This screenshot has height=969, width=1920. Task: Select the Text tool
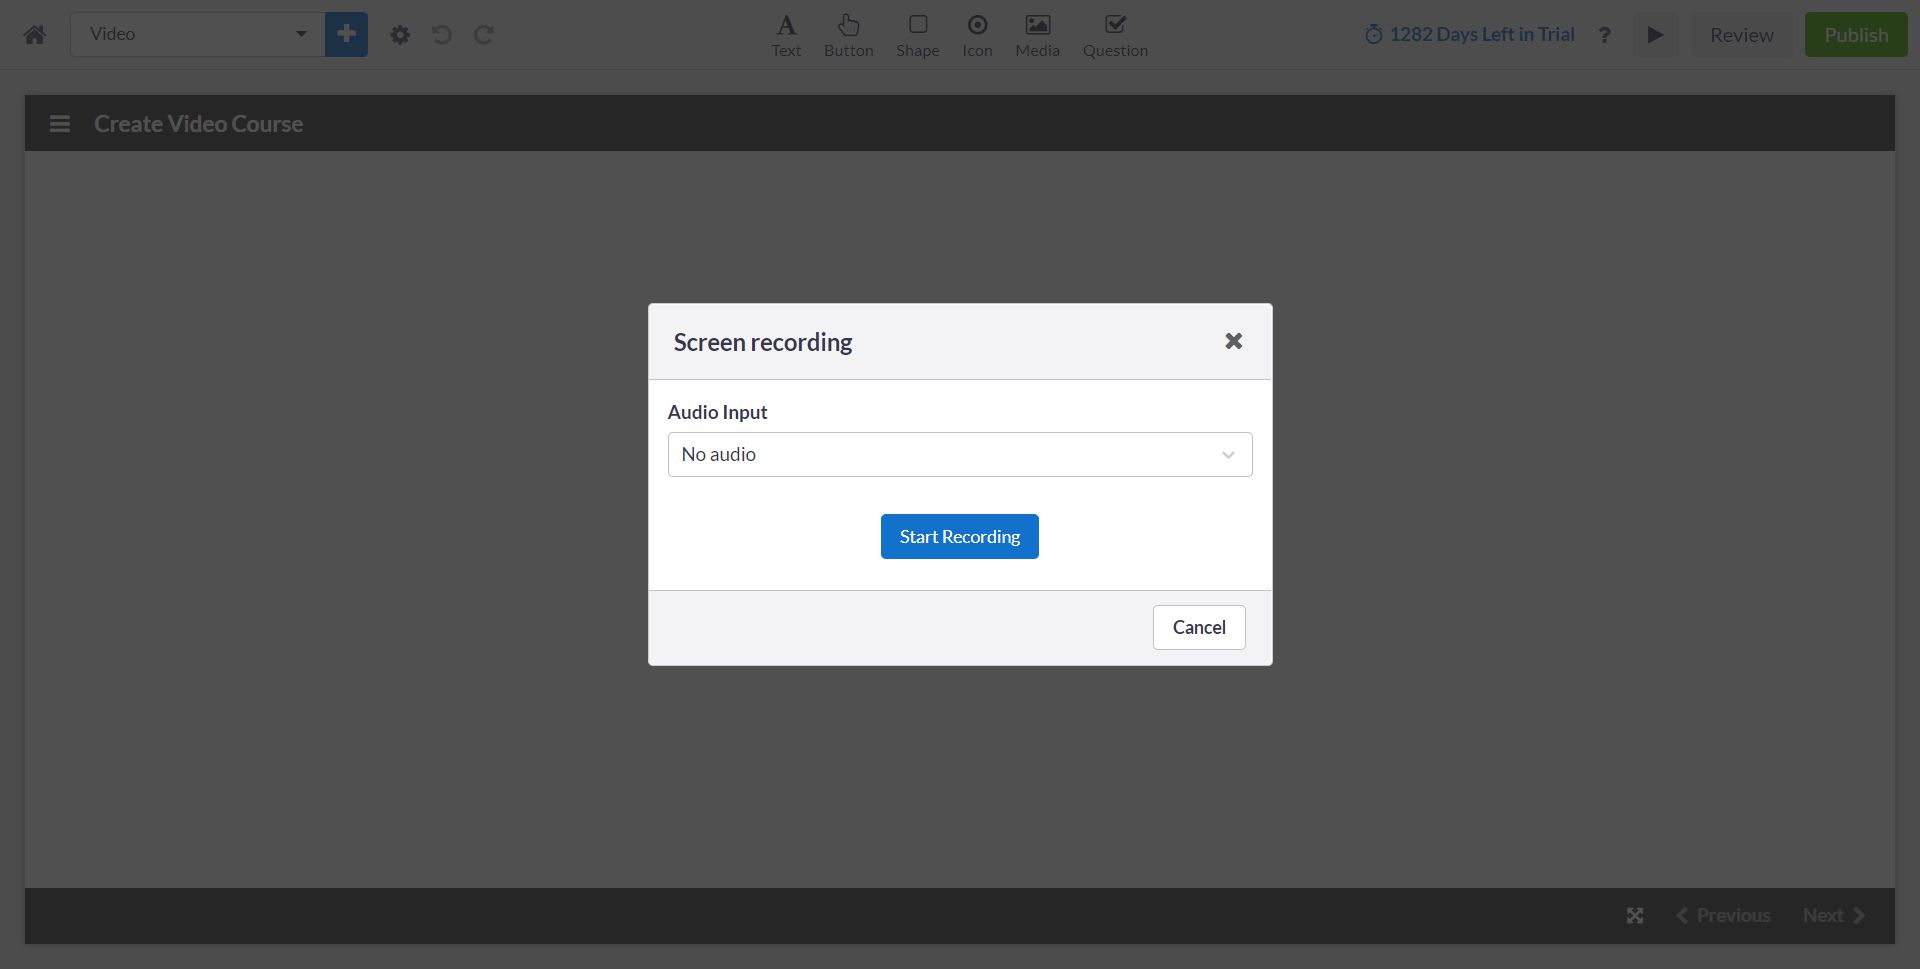pyautogui.click(x=786, y=36)
